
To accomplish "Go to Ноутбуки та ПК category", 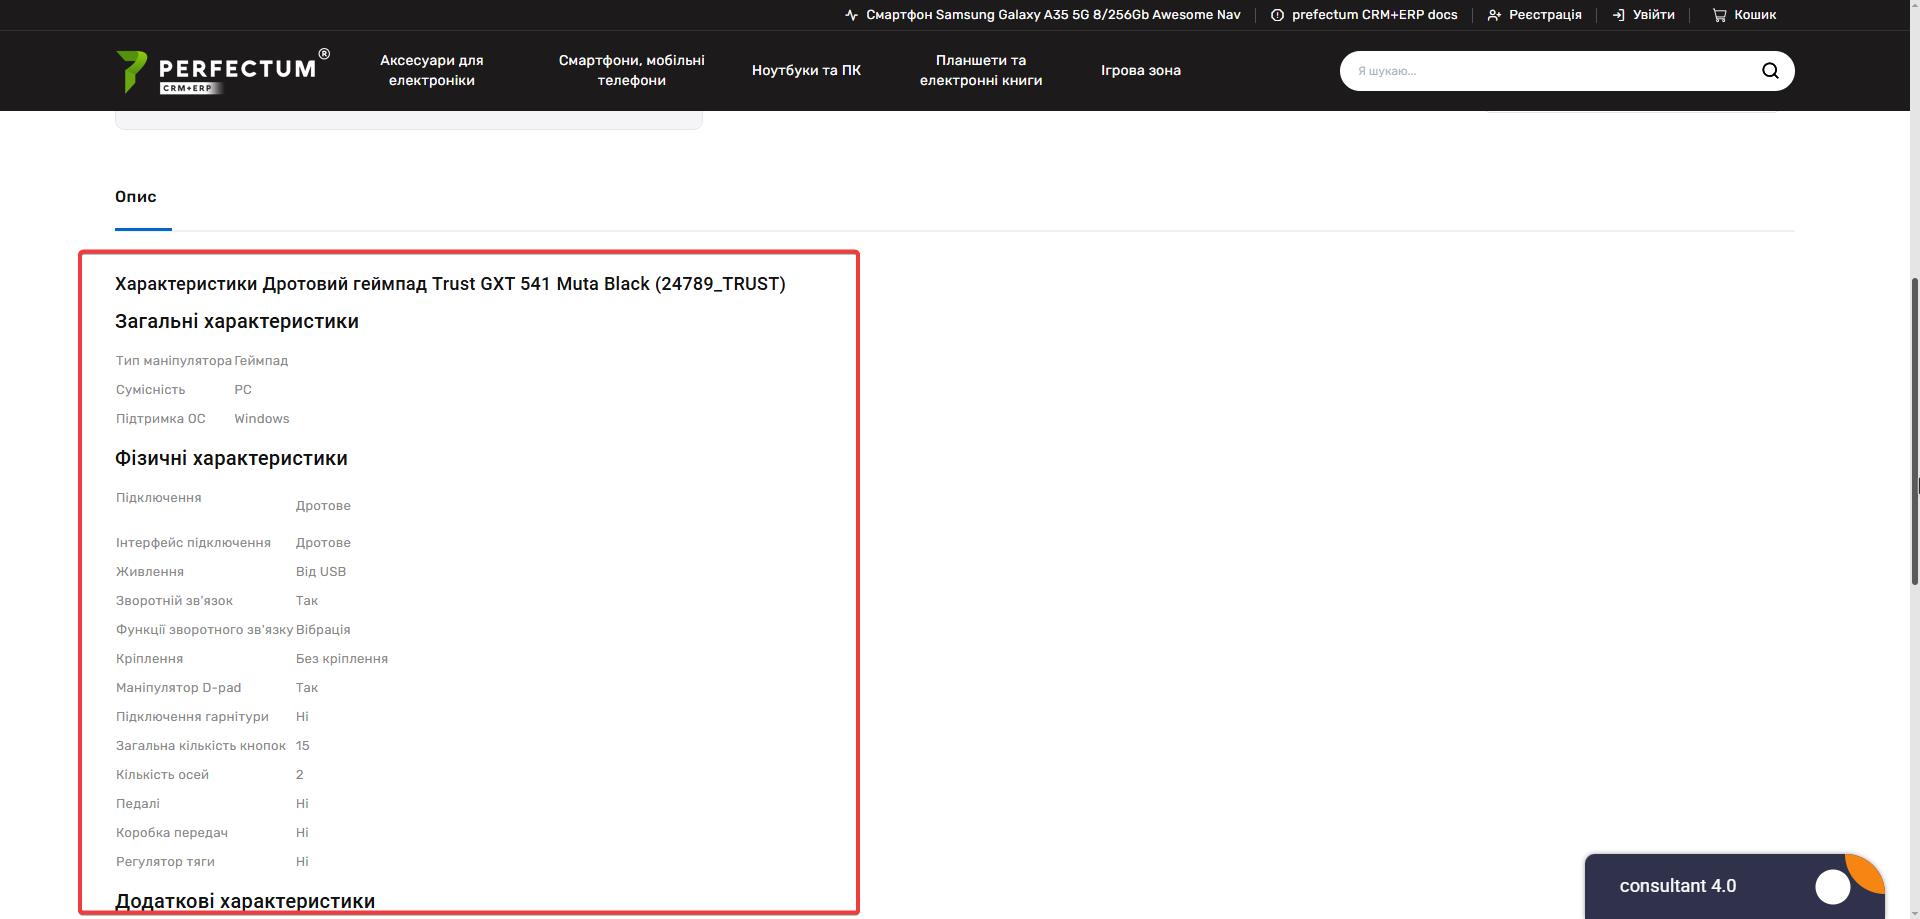I will click(x=806, y=71).
